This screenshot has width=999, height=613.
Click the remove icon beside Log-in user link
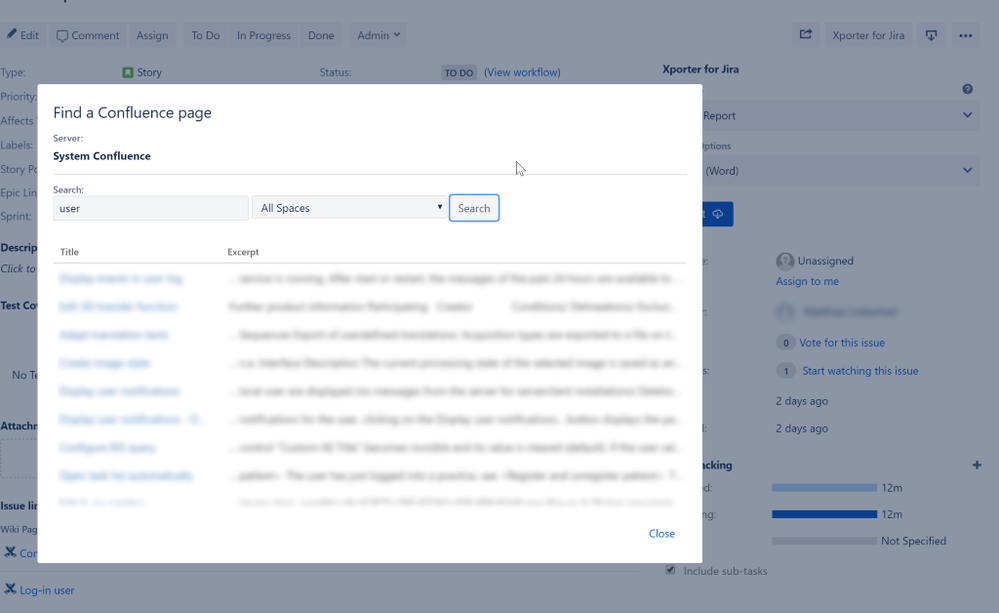(x=9, y=589)
